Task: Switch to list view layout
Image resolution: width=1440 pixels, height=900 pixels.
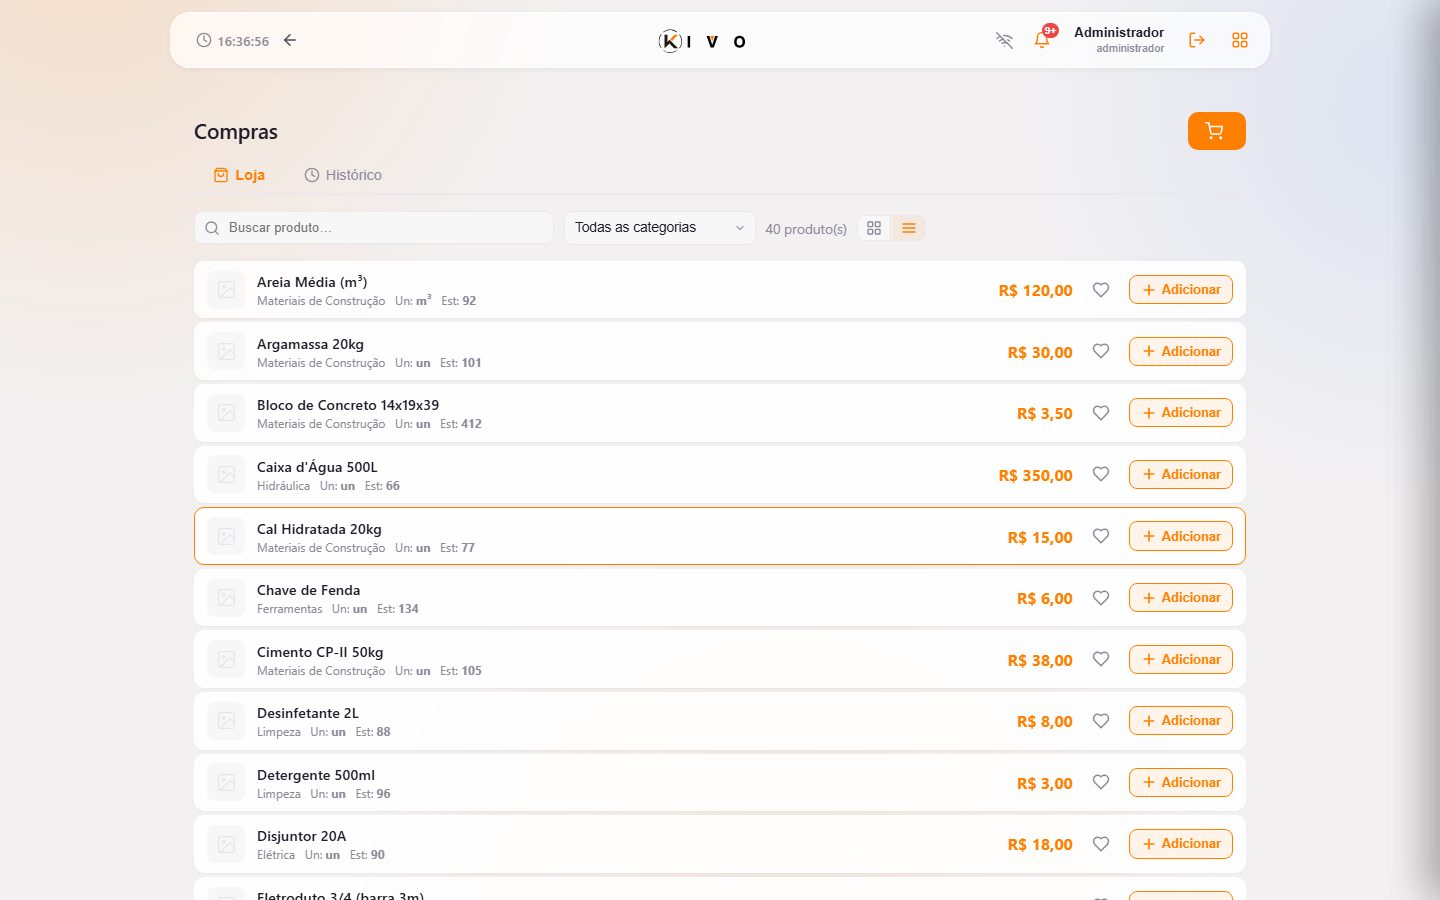Action: (x=909, y=228)
